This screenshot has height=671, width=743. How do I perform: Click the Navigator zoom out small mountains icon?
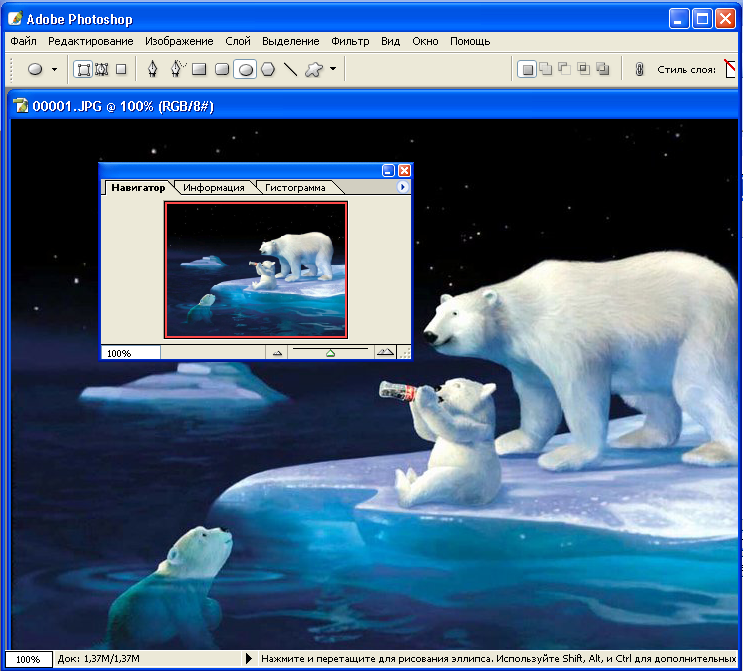coord(278,353)
